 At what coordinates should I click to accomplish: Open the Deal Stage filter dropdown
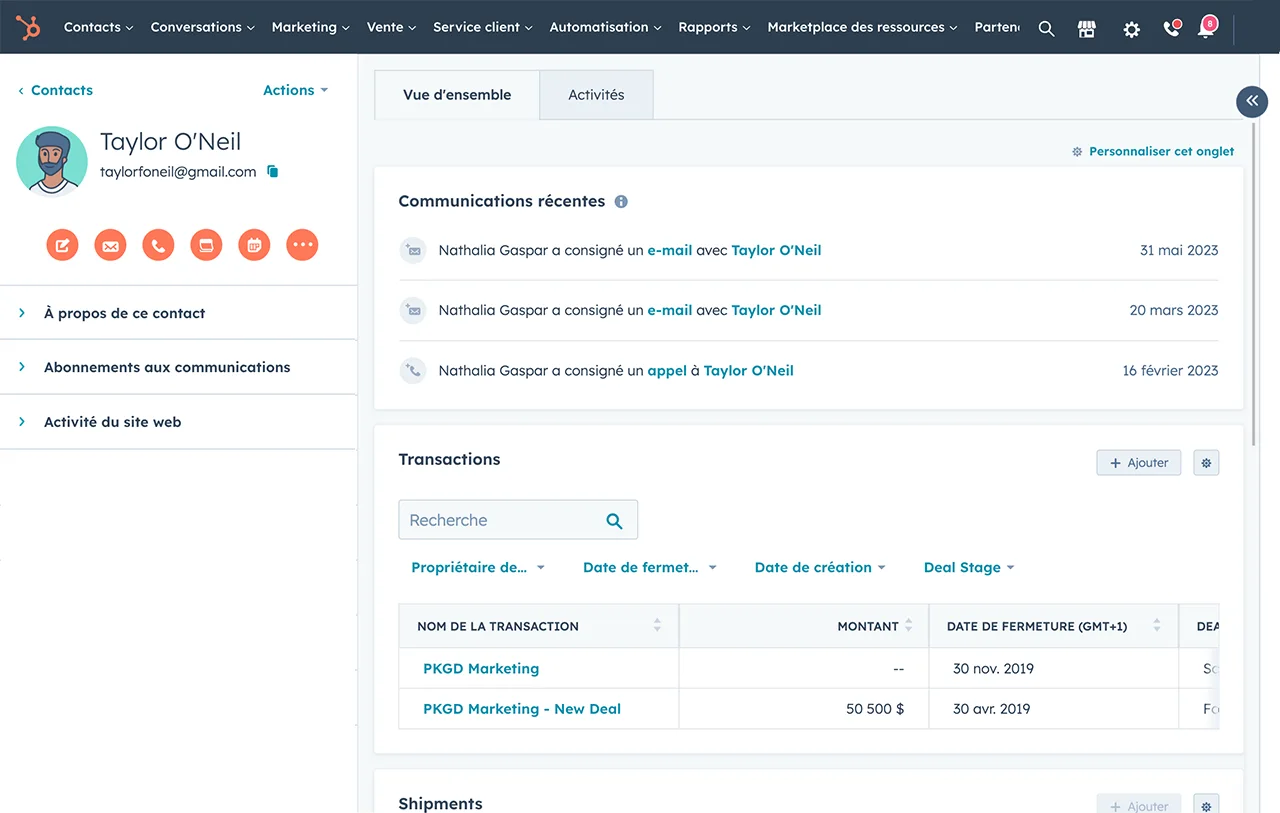[968, 567]
